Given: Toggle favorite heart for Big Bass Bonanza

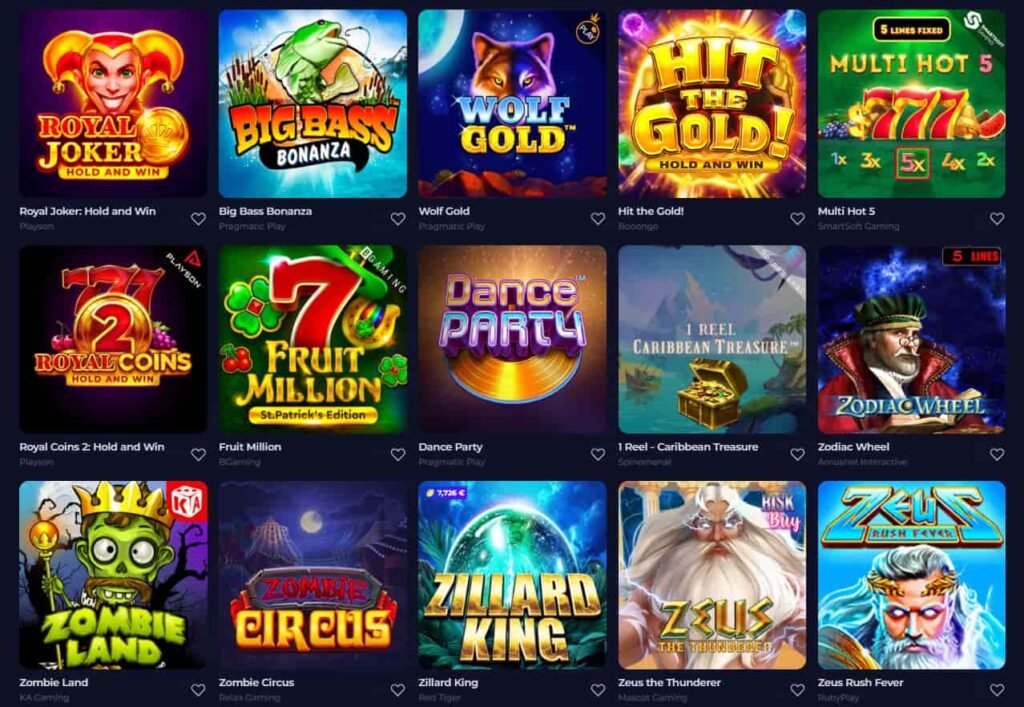Looking at the screenshot, I should point(398,219).
